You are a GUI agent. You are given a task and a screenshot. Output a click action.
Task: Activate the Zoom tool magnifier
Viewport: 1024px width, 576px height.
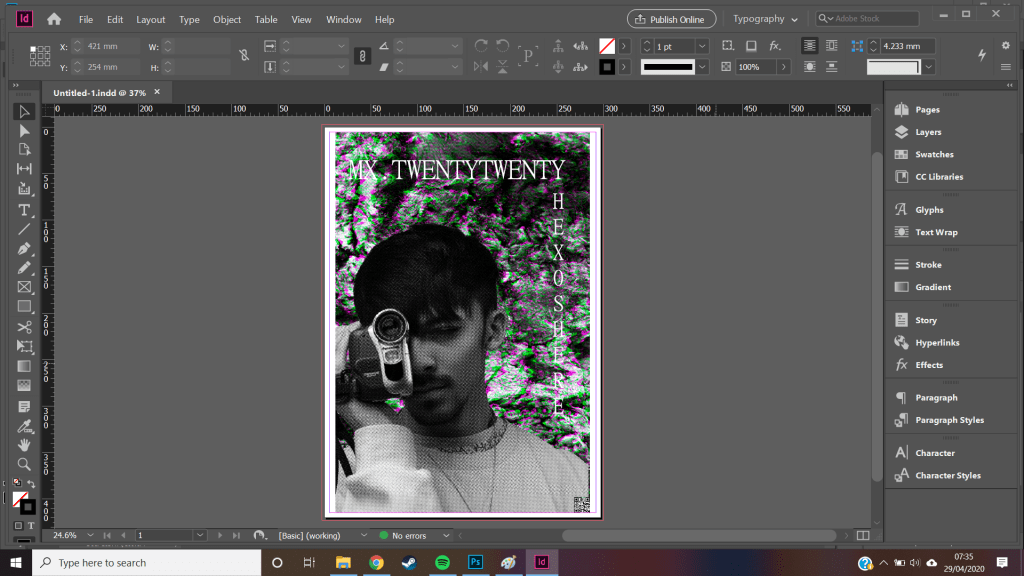click(24, 464)
